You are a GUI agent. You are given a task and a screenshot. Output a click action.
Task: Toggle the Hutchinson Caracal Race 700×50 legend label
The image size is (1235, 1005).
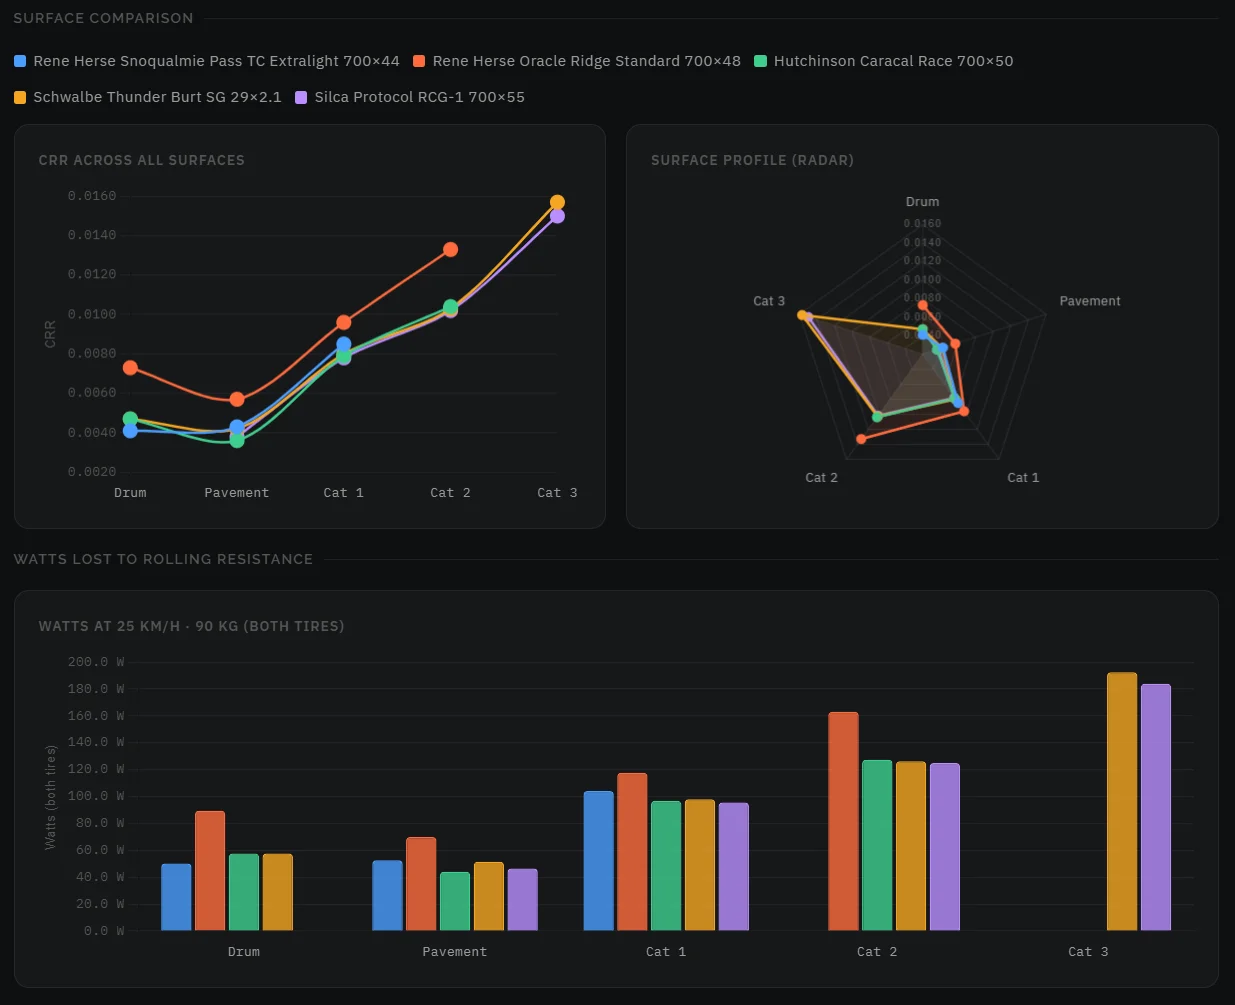tap(893, 61)
